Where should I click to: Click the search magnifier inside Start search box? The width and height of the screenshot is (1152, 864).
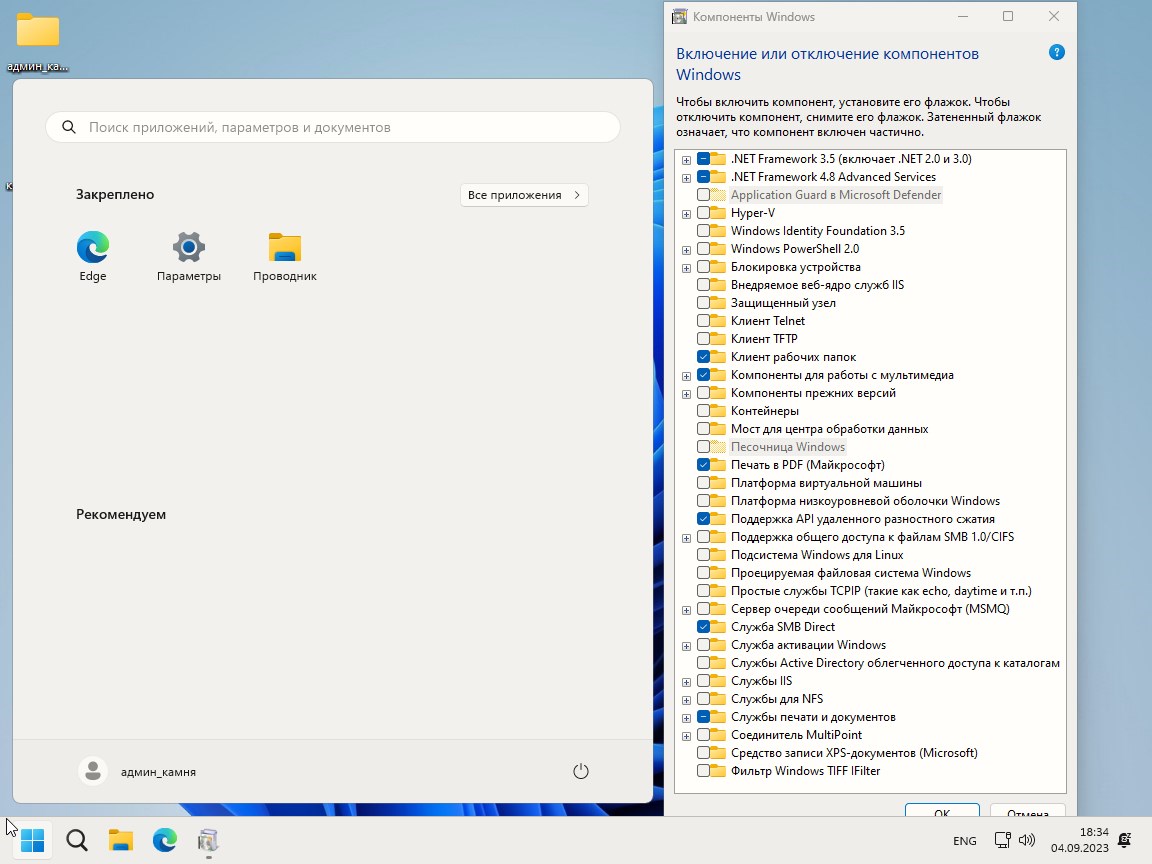coord(68,127)
